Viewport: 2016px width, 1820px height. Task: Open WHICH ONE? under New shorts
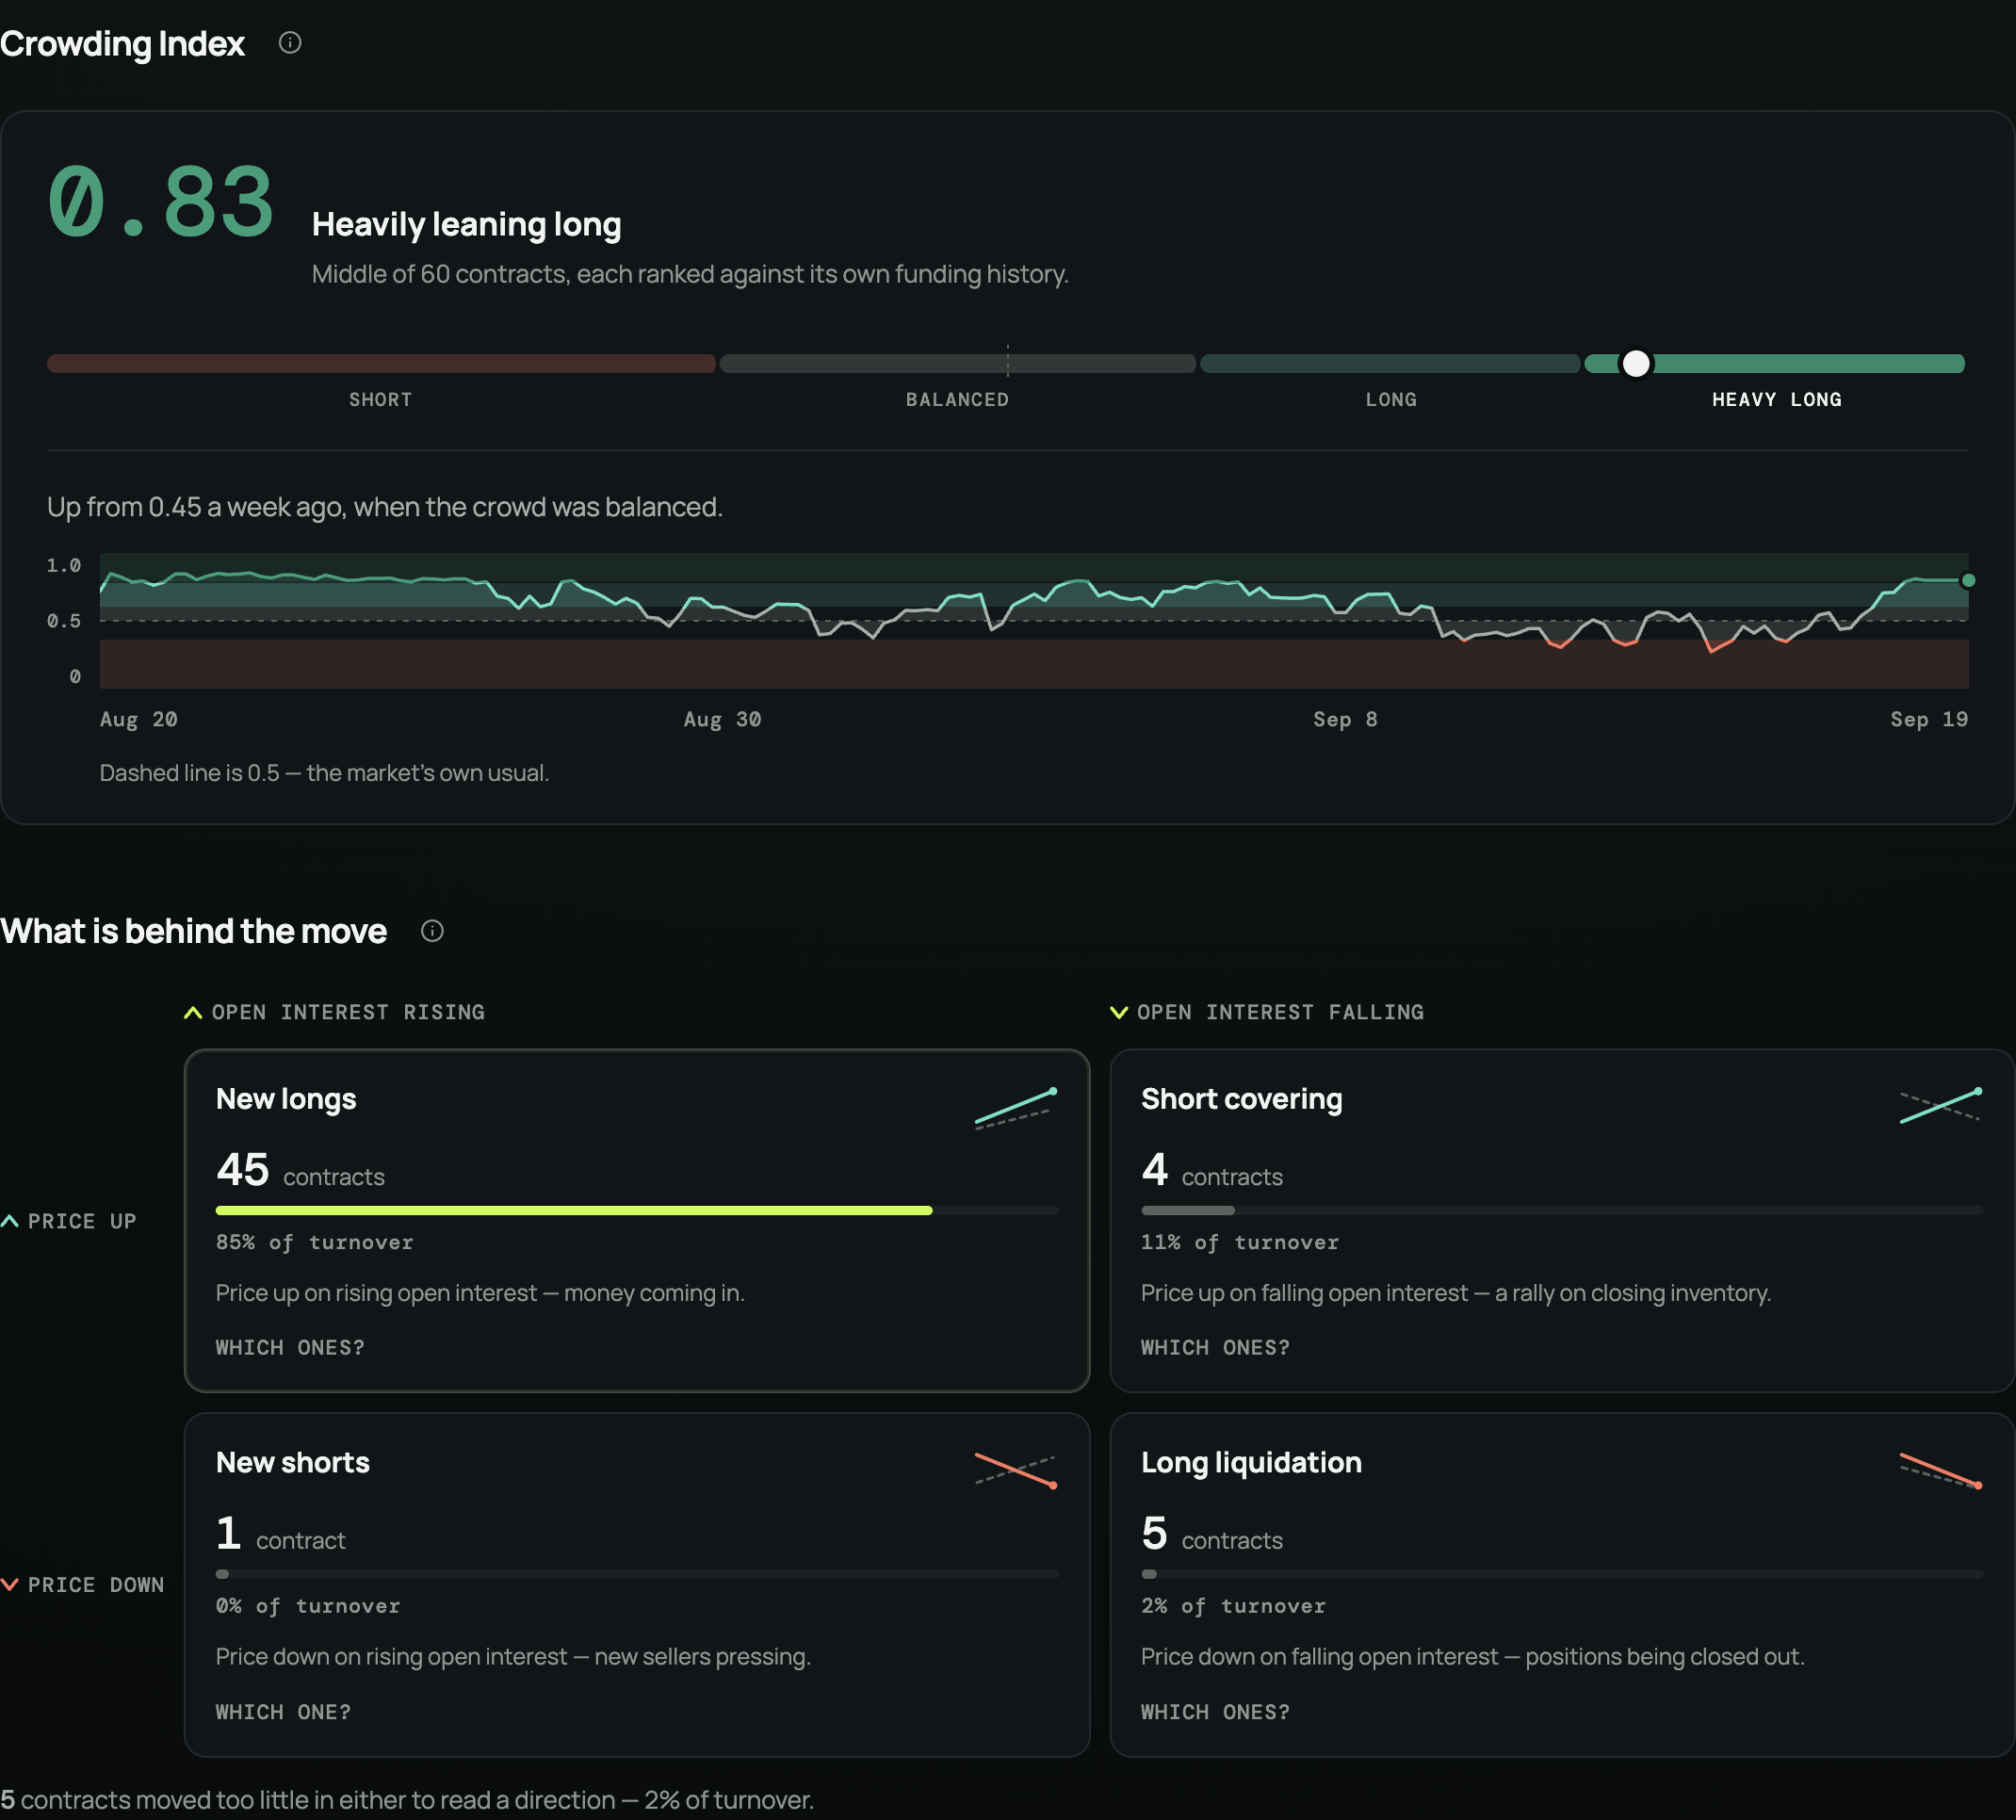(x=283, y=1712)
